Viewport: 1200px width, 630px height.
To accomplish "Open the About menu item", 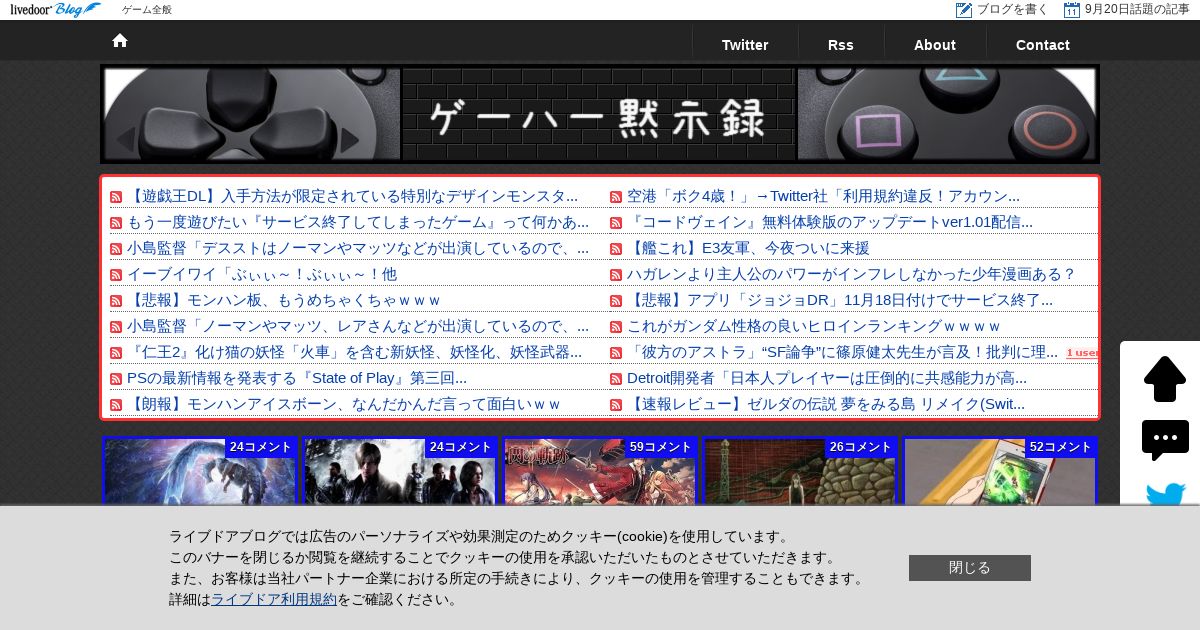I will tap(935, 45).
